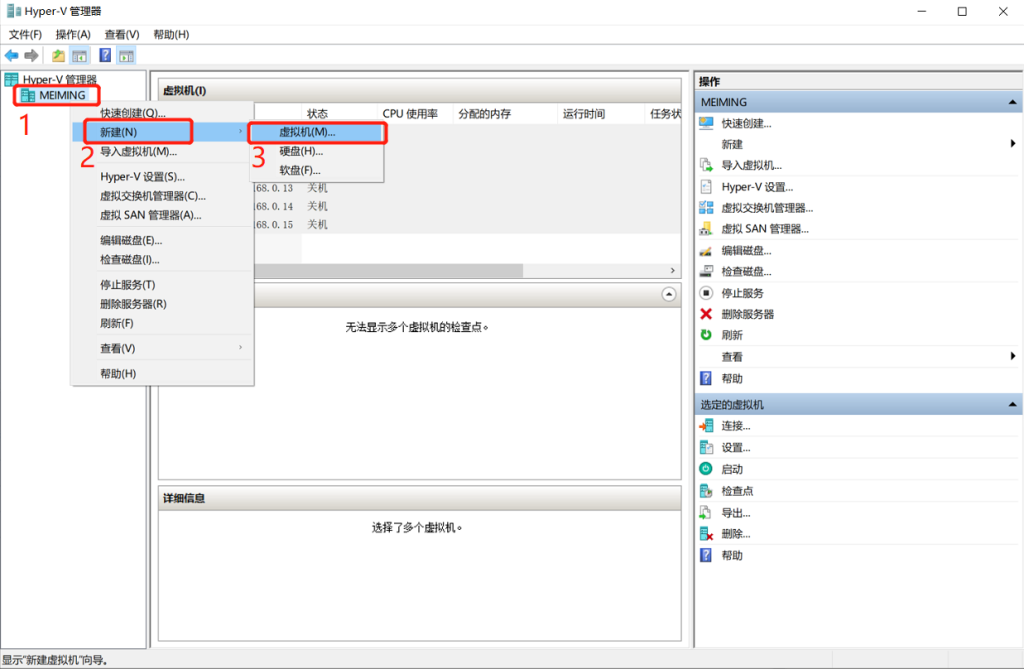Open the 查看(V) submenu in context menu
The image size is (1024, 669).
click(x=162, y=348)
